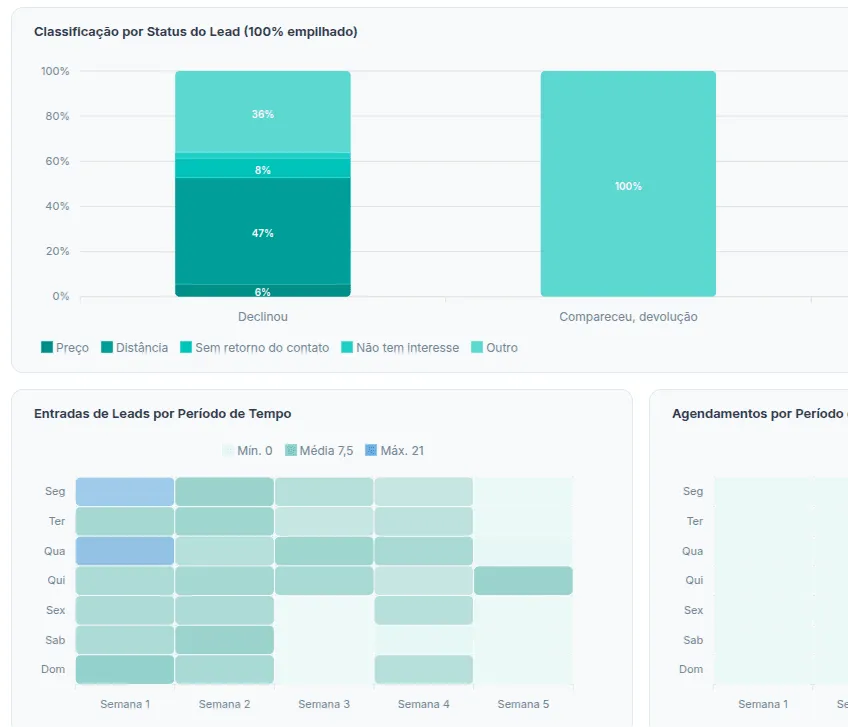848x727 pixels.
Task: Select the Seg cell in Semana 1
Action: 125,492
